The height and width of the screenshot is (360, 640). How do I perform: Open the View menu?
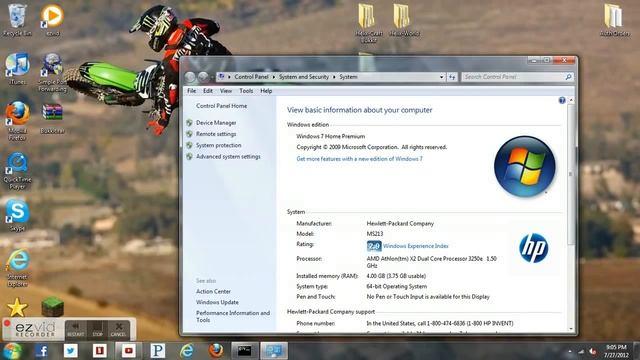226,91
